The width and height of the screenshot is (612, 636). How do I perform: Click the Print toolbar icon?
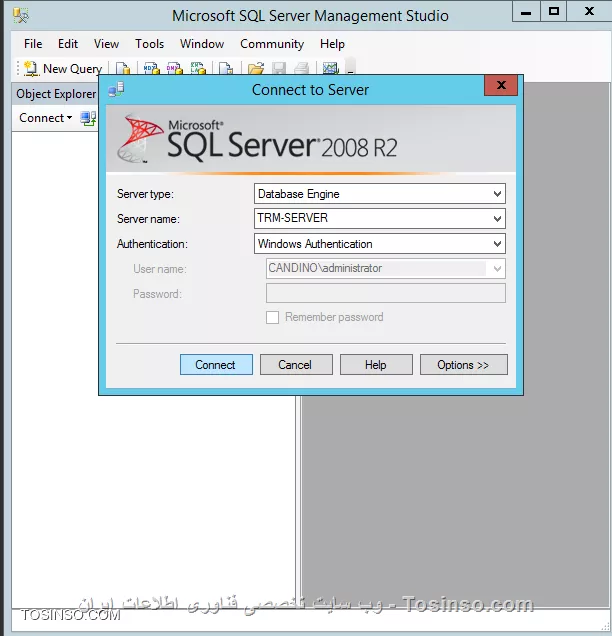[301, 69]
